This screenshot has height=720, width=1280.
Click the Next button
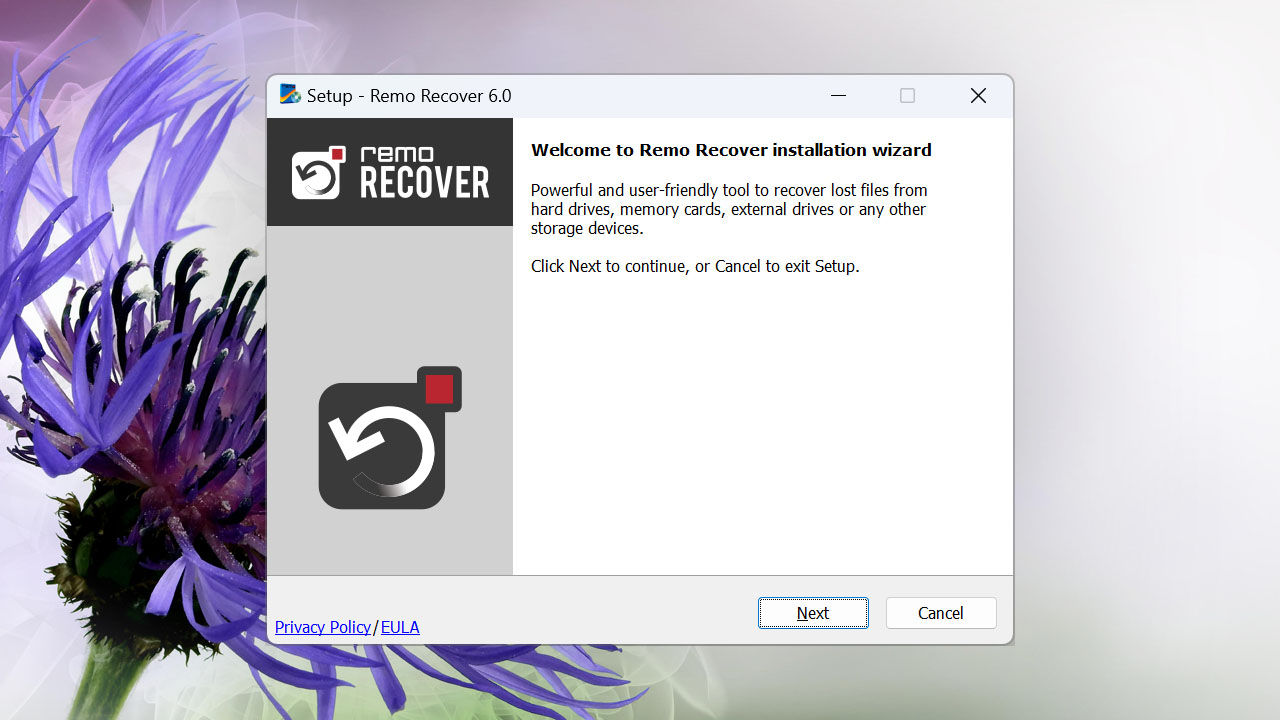(x=813, y=613)
